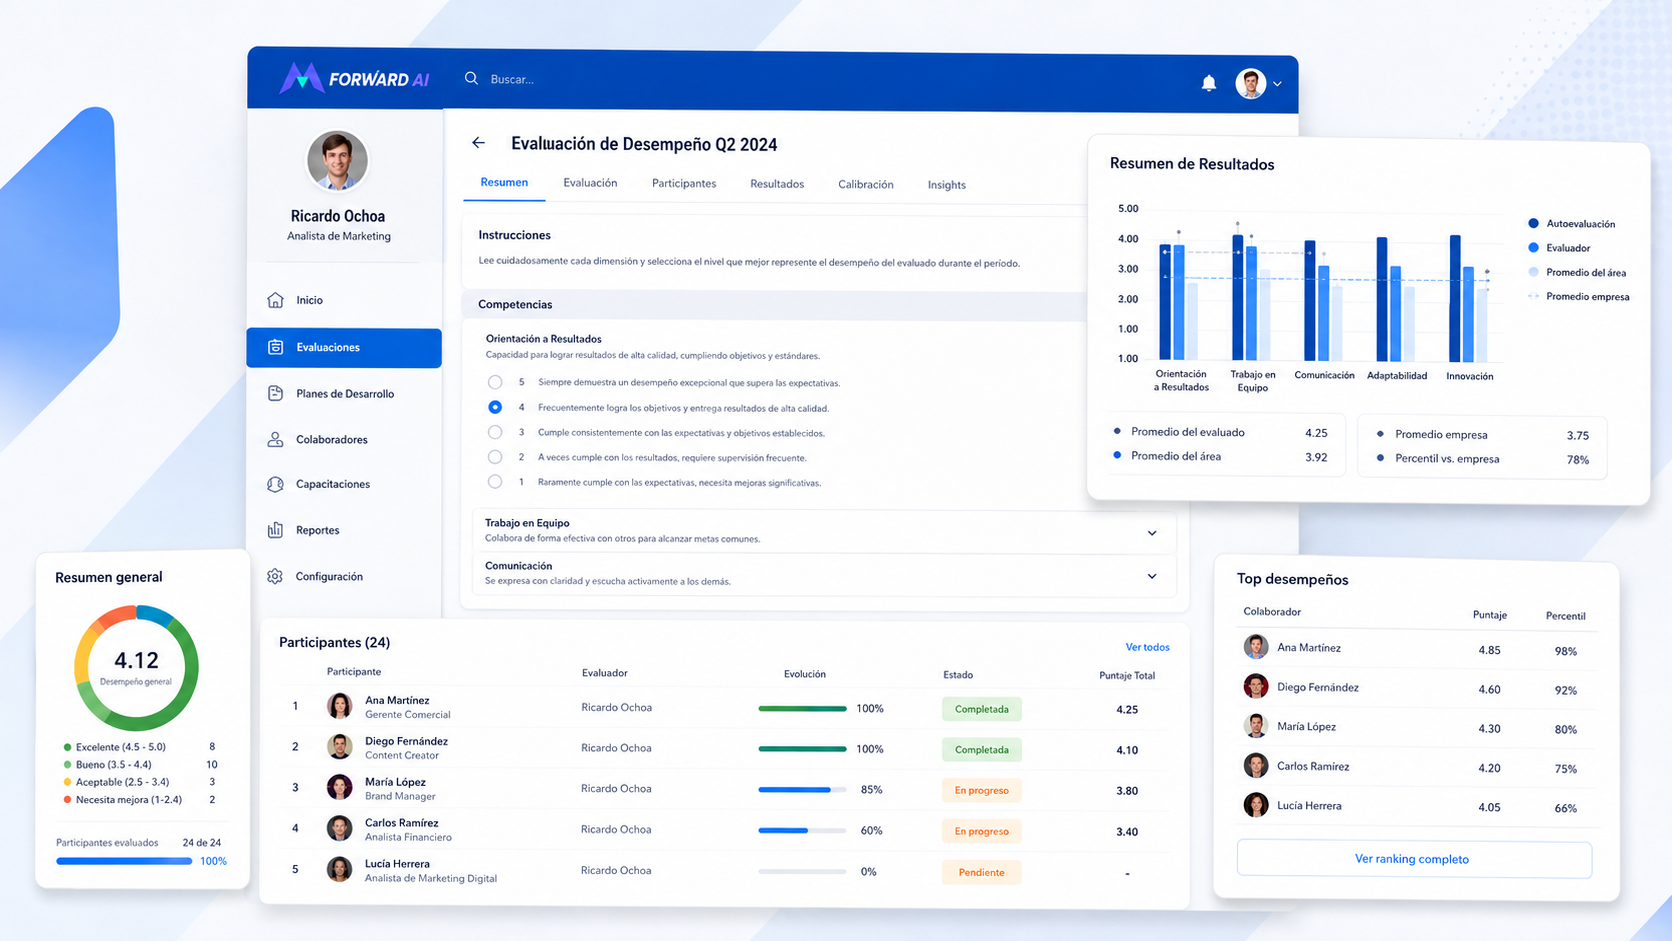1672x941 pixels.
Task: Expand the Trabajo en Equipo section
Action: pos(1152,533)
